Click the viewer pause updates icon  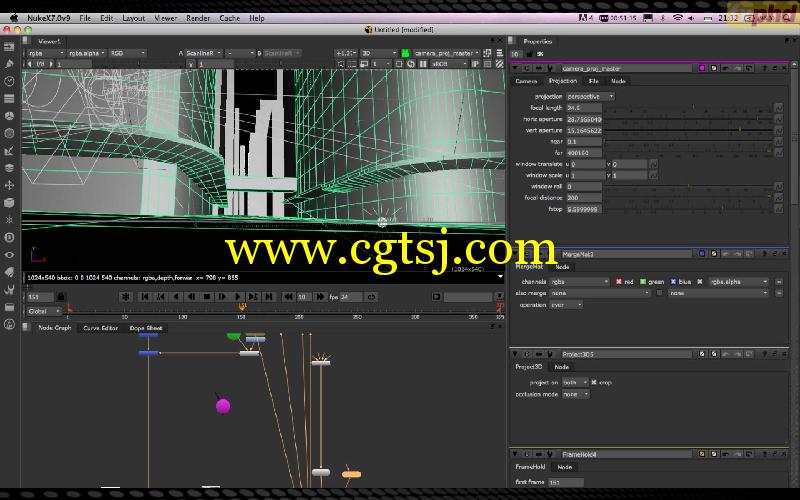423,64
